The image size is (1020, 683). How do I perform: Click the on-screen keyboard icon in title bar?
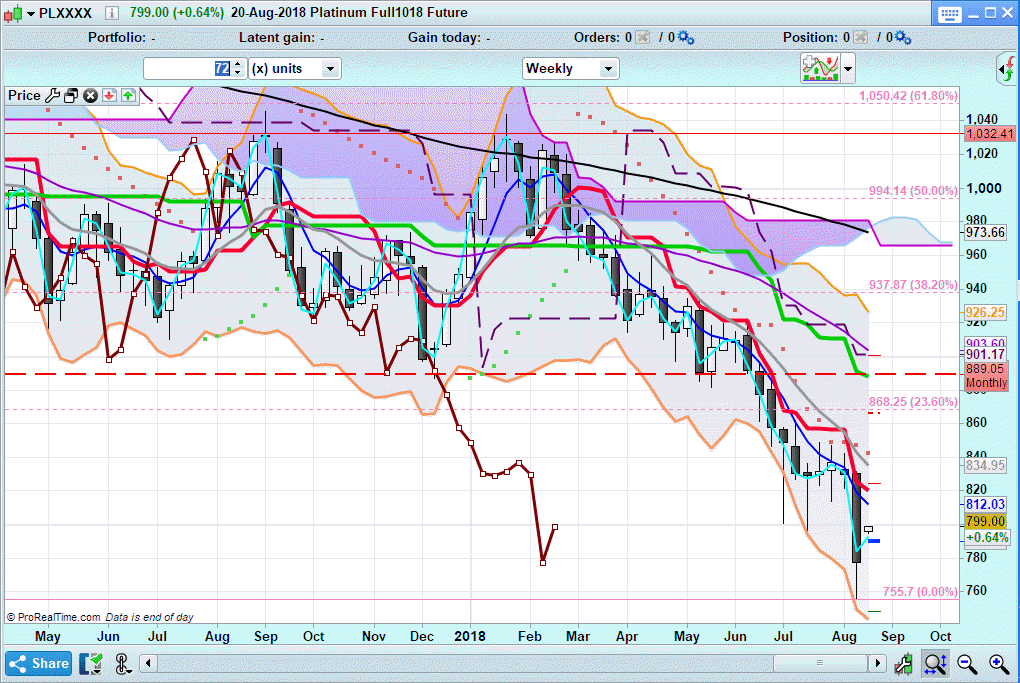click(950, 14)
